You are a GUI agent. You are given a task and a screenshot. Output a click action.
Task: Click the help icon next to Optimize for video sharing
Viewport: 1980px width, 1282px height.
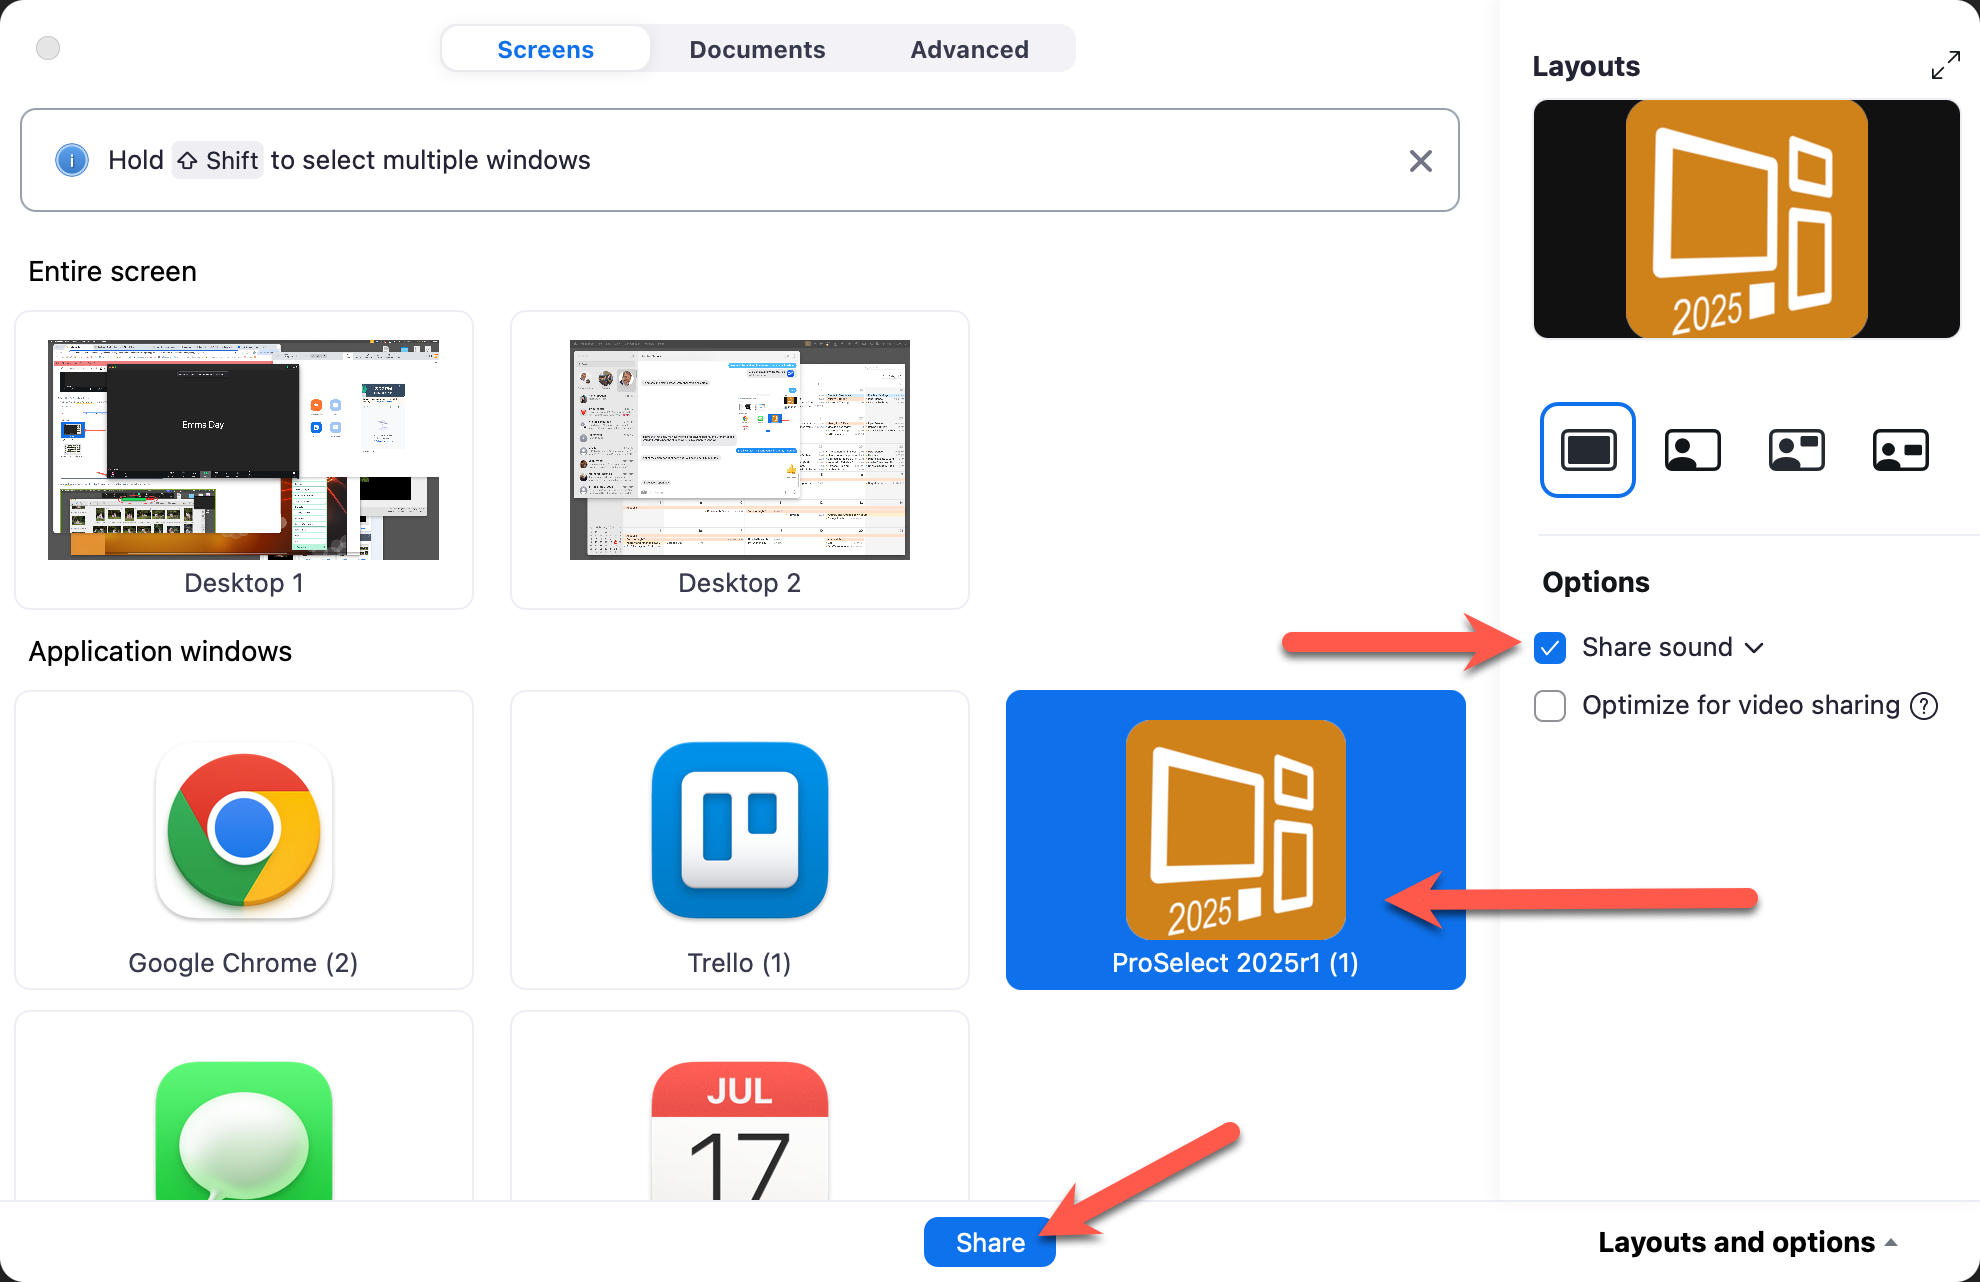click(1924, 706)
